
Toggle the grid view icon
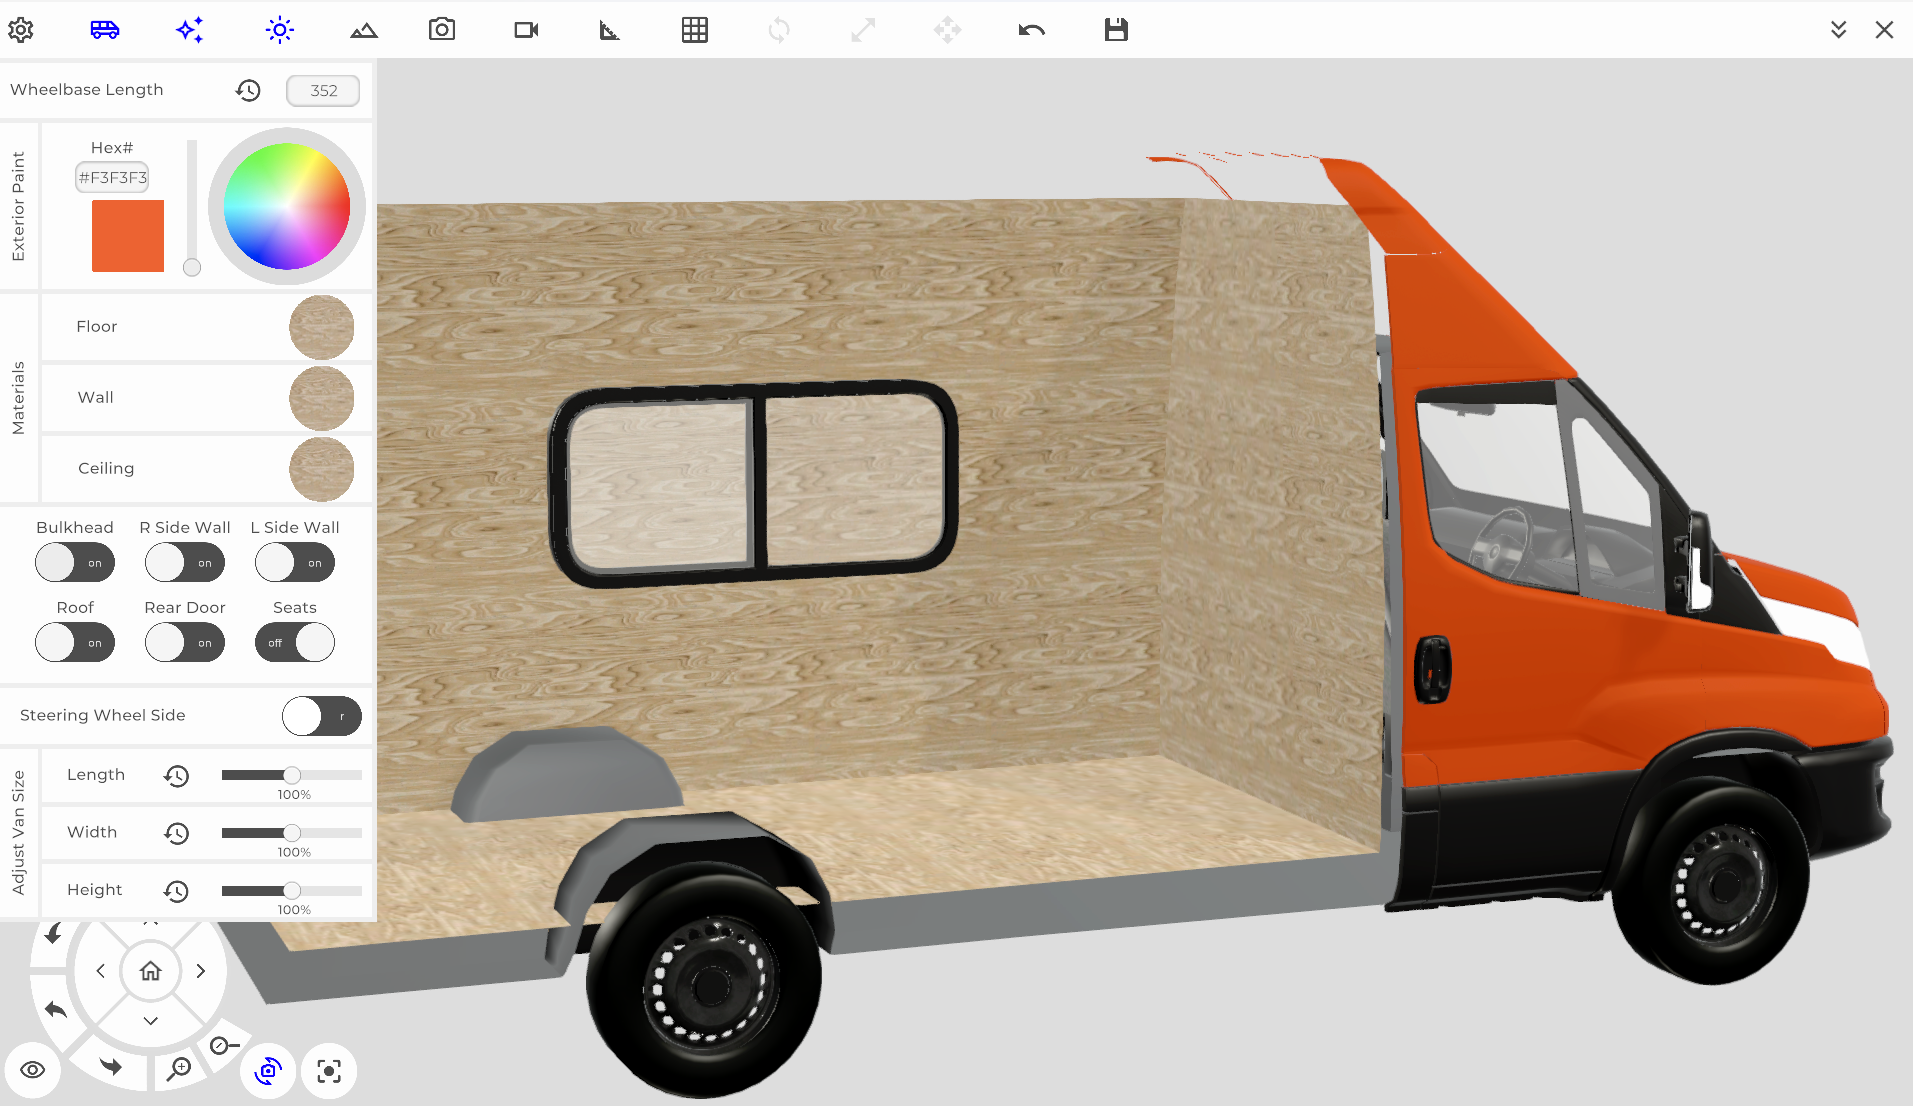(695, 30)
